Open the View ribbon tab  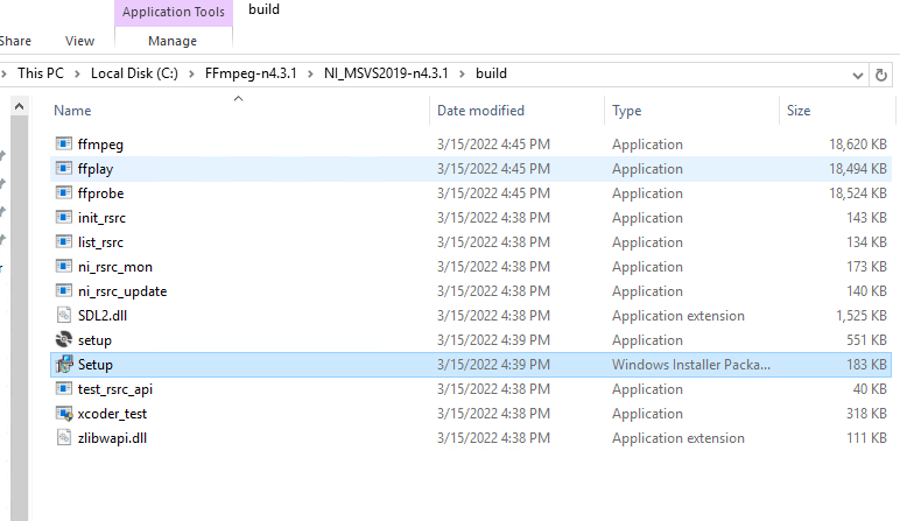pos(80,41)
